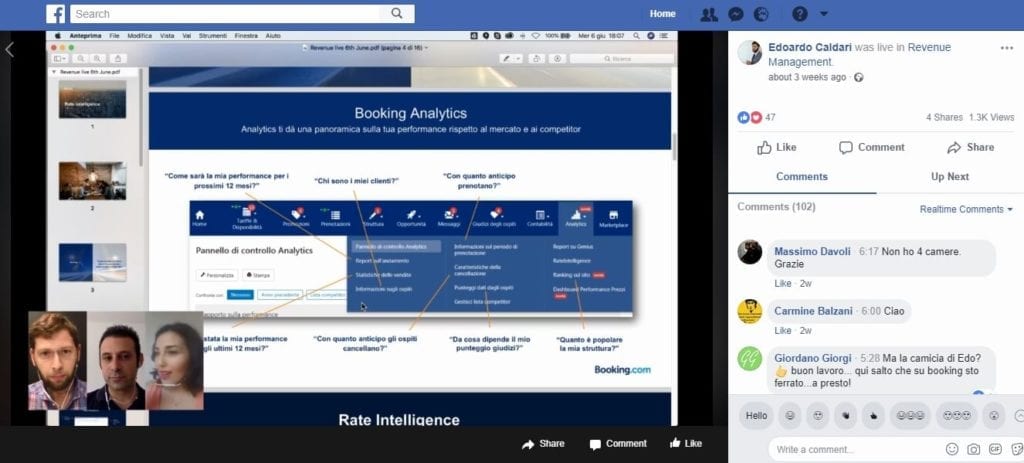Expand the account menu arrow in header

[x=824, y=14]
